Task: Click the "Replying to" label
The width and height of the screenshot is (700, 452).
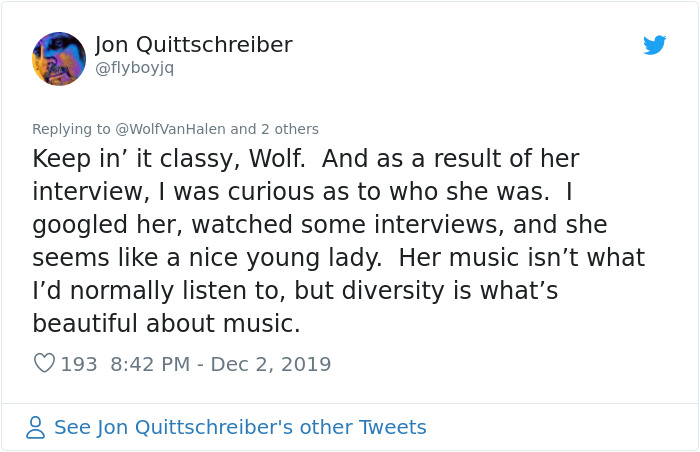Action: tap(71, 129)
